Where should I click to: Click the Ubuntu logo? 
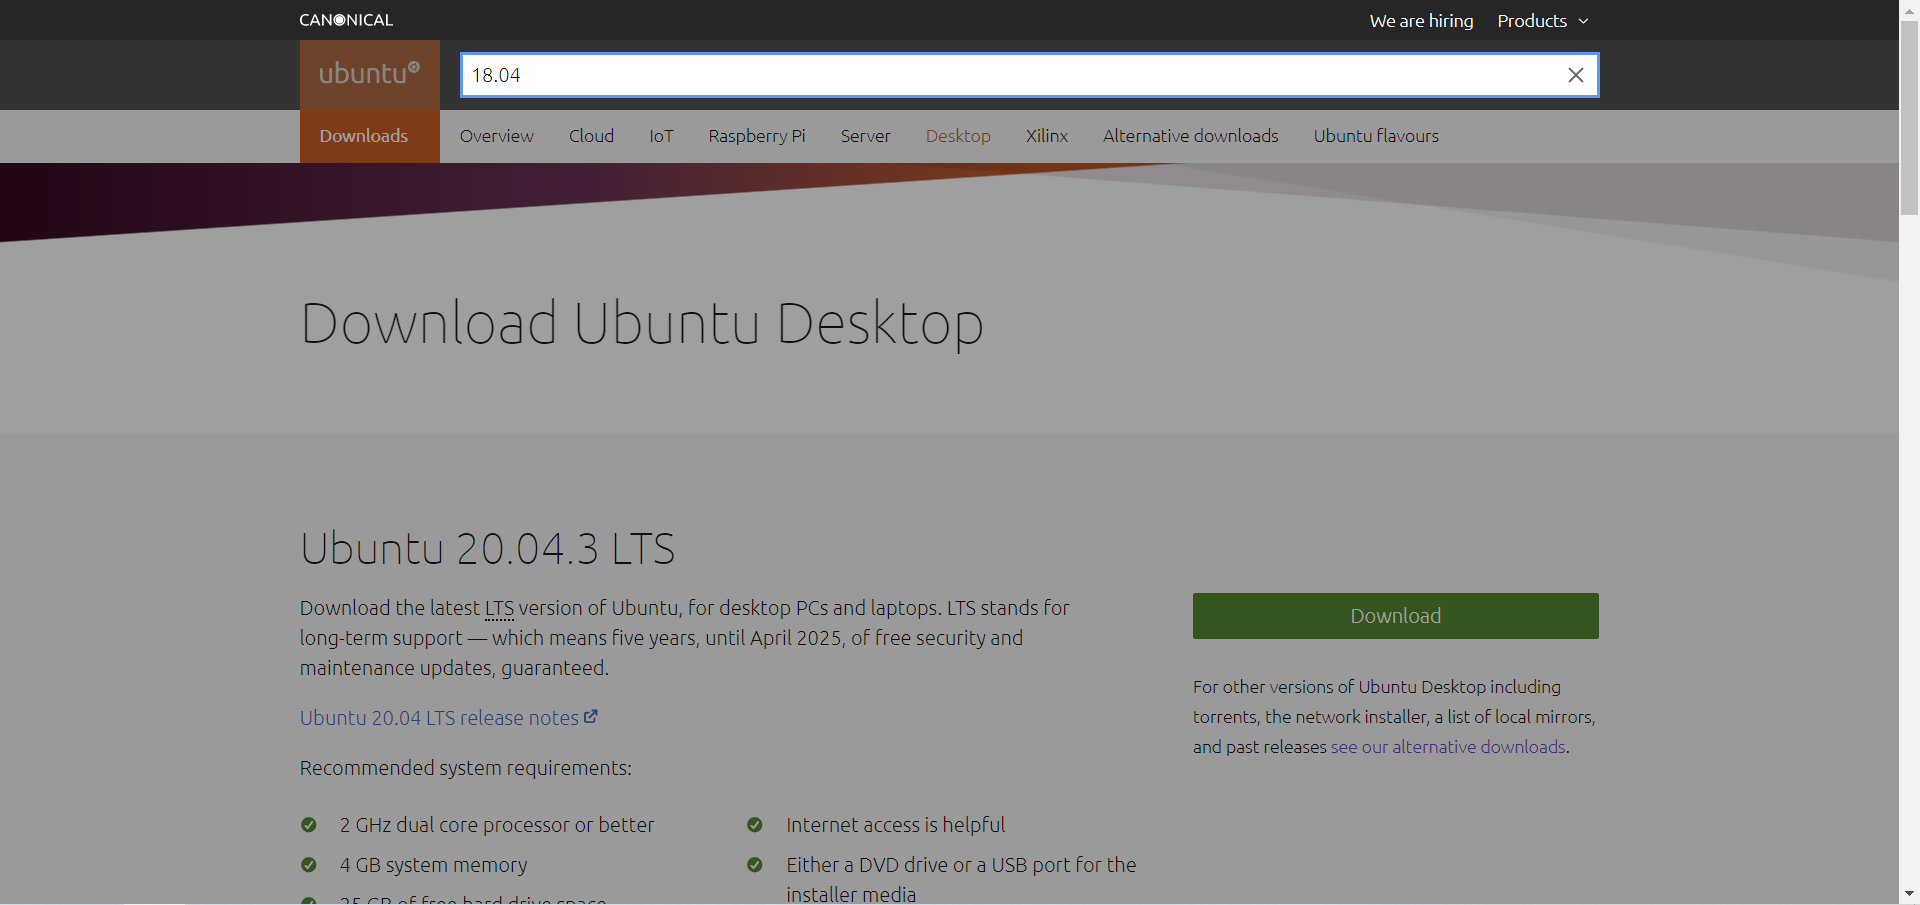click(370, 74)
